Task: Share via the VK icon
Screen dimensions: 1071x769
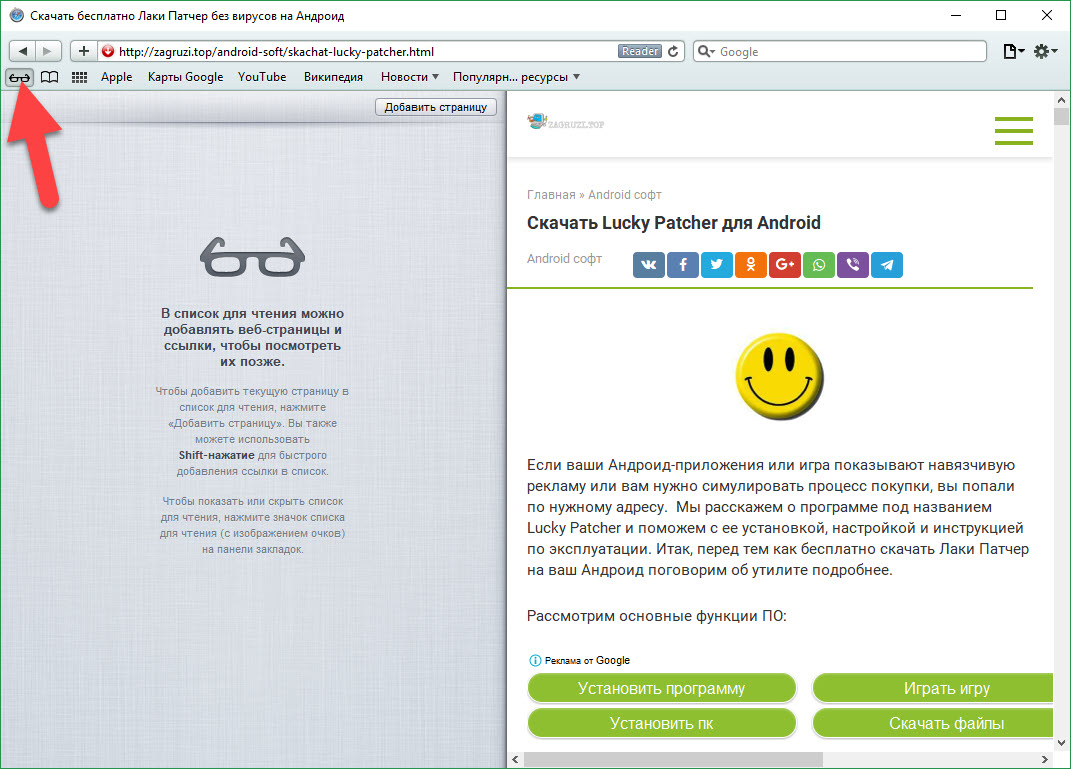Action: 649,264
